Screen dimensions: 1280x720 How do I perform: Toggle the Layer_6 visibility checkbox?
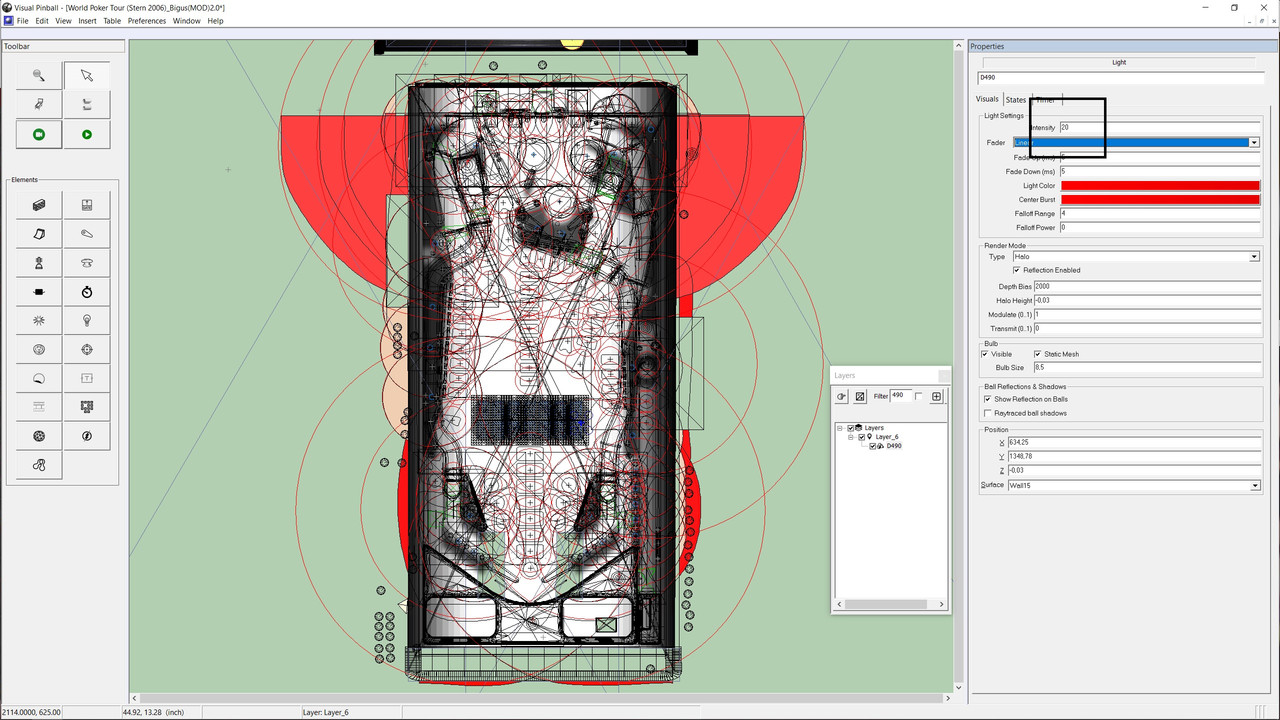tap(862, 437)
